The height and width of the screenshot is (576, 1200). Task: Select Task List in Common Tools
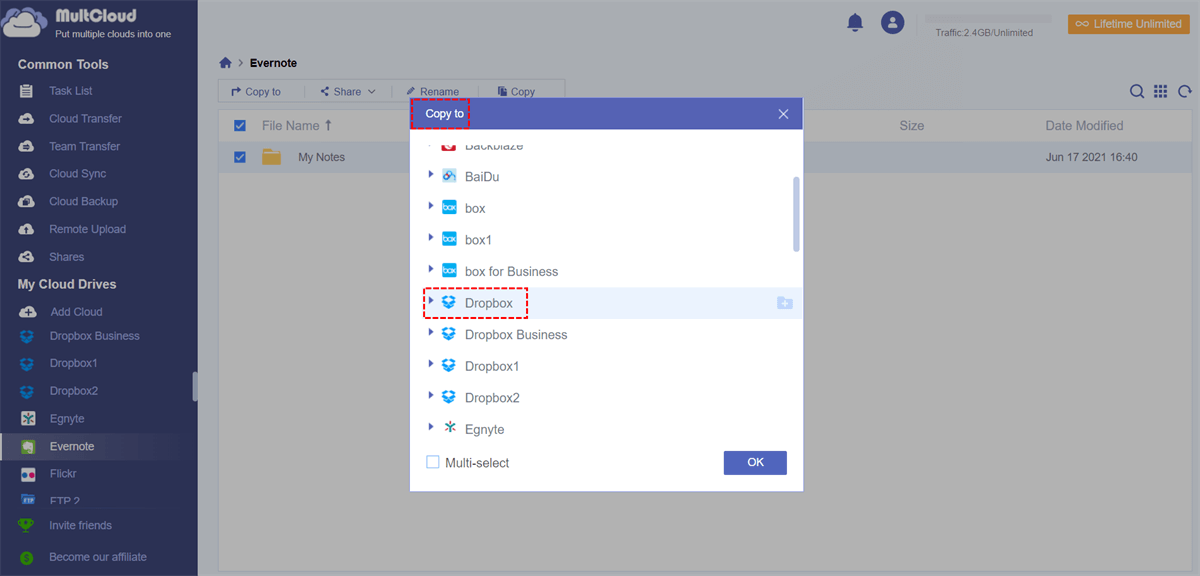coord(70,91)
